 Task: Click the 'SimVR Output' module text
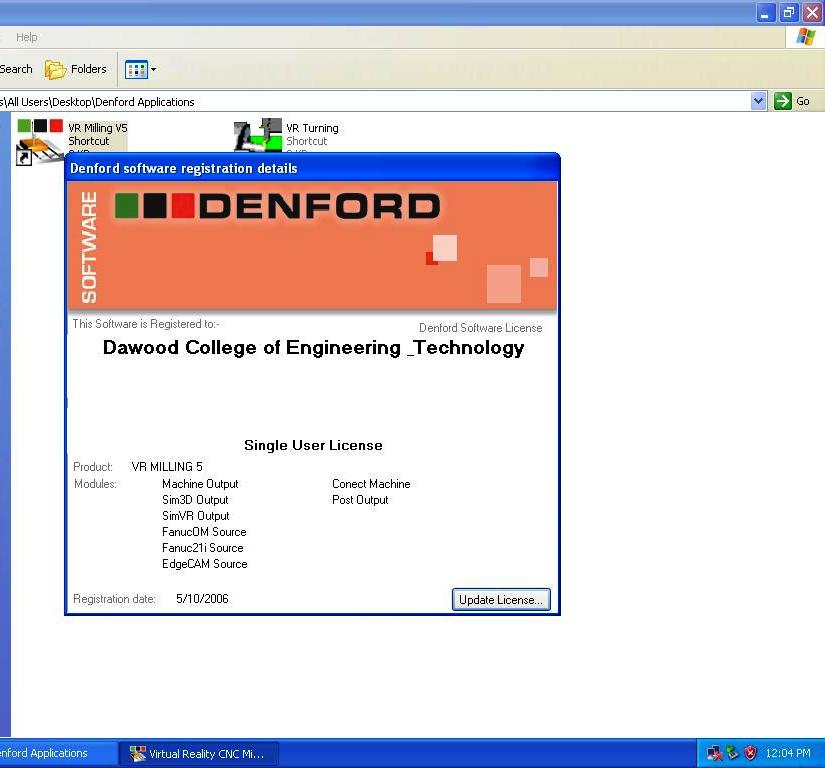pos(196,516)
